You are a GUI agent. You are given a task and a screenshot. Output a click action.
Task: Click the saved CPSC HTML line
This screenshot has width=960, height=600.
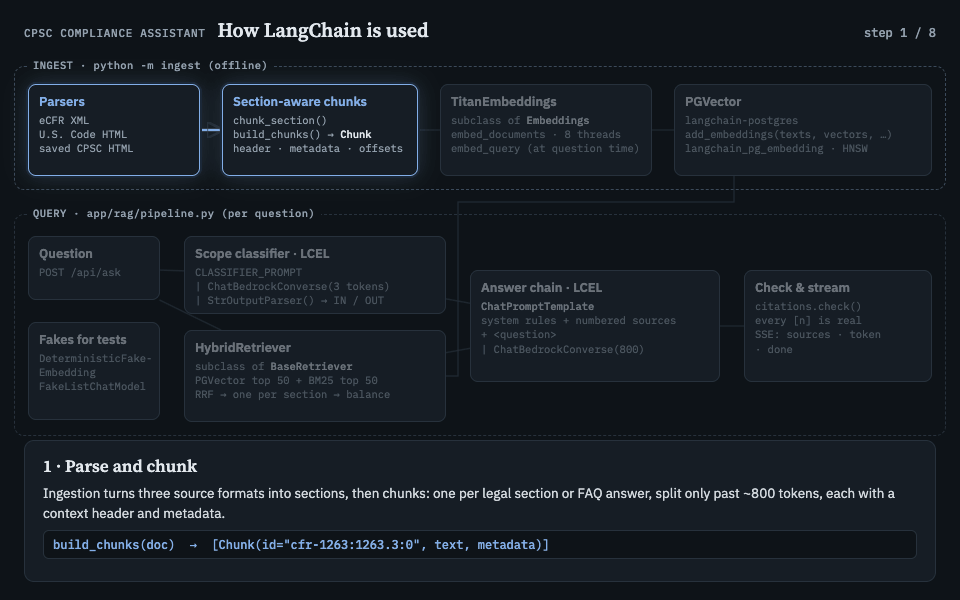86,149
